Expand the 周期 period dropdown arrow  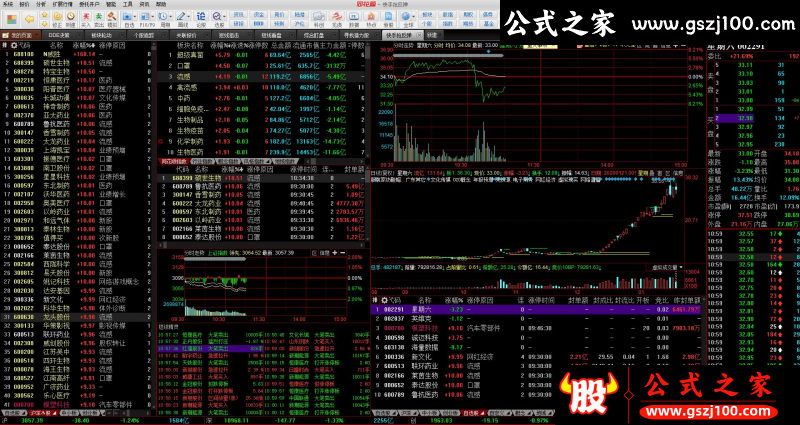tap(170, 16)
